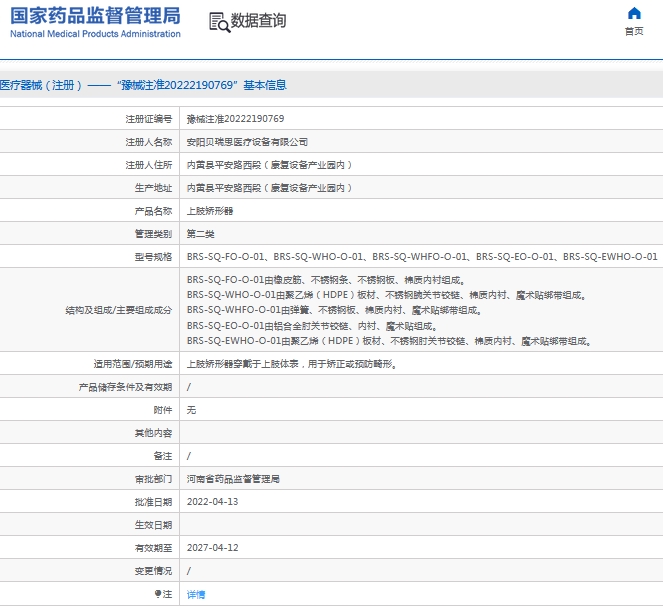
Task: Click National Medical Products Administration subtitle
Action: point(95,34)
